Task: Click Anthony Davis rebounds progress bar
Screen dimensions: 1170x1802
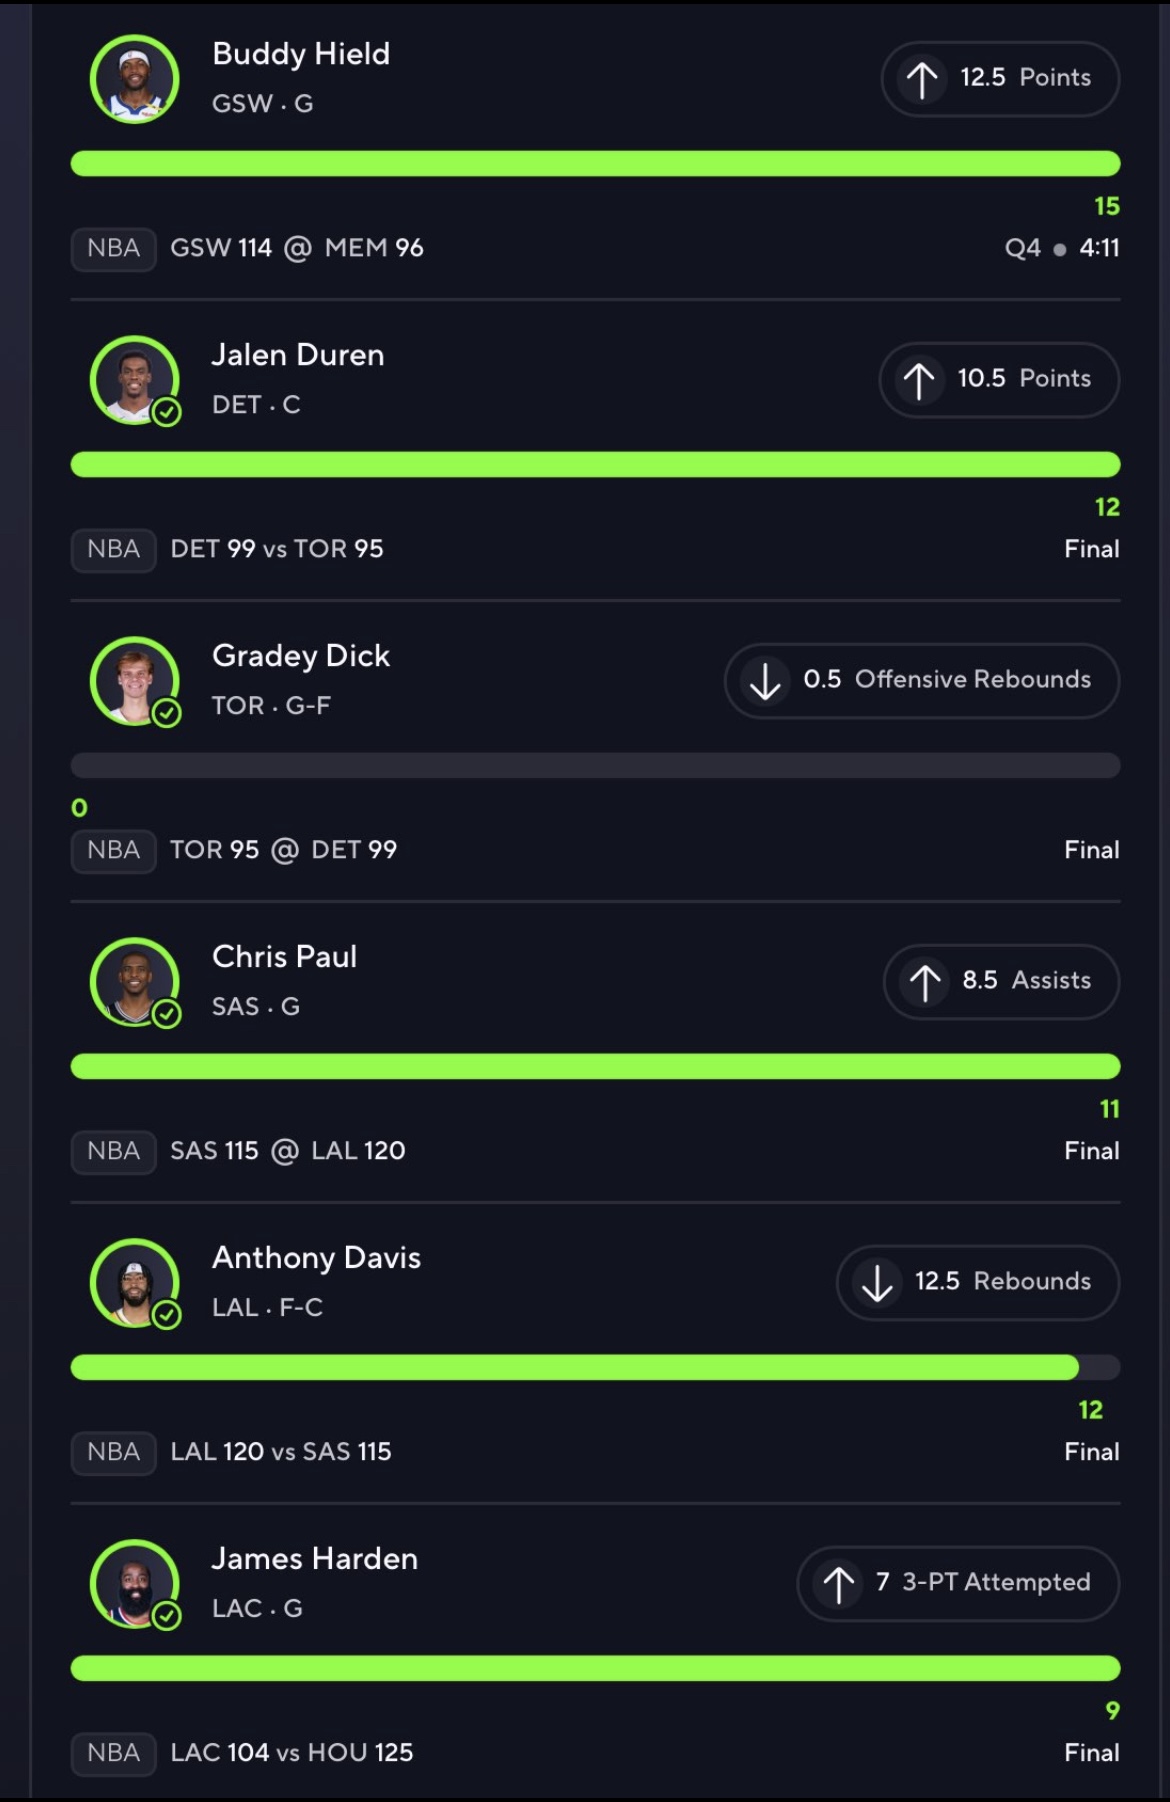Action: click(x=595, y=1367)
